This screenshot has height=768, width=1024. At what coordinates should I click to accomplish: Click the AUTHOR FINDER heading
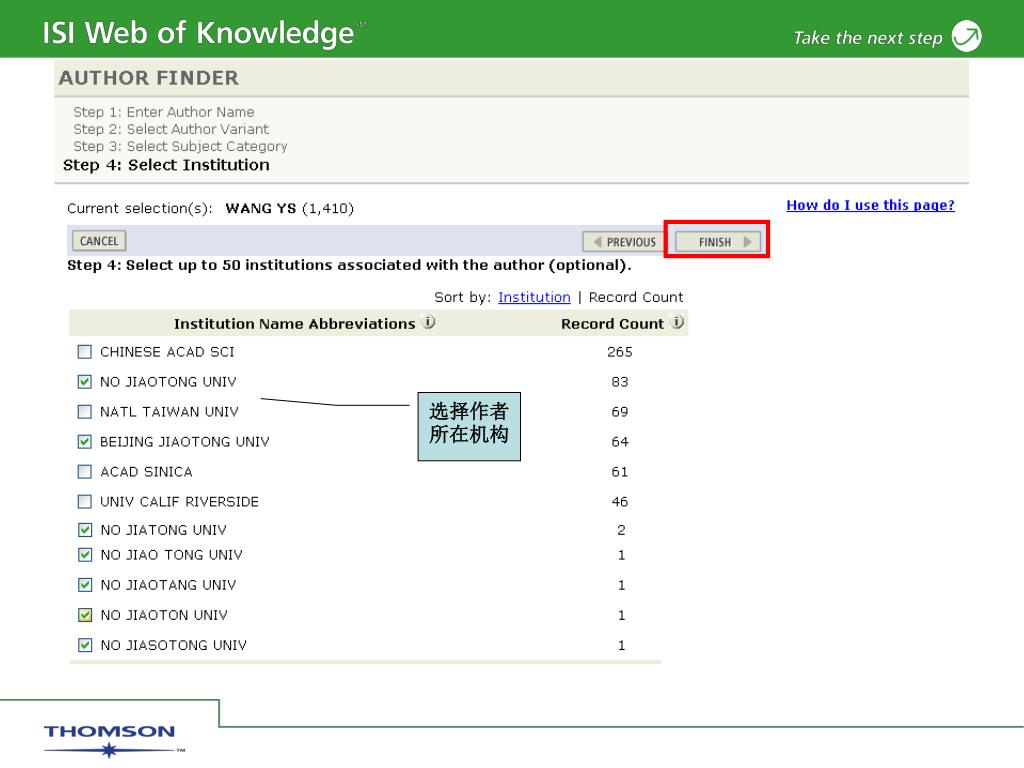pos(149,78)
